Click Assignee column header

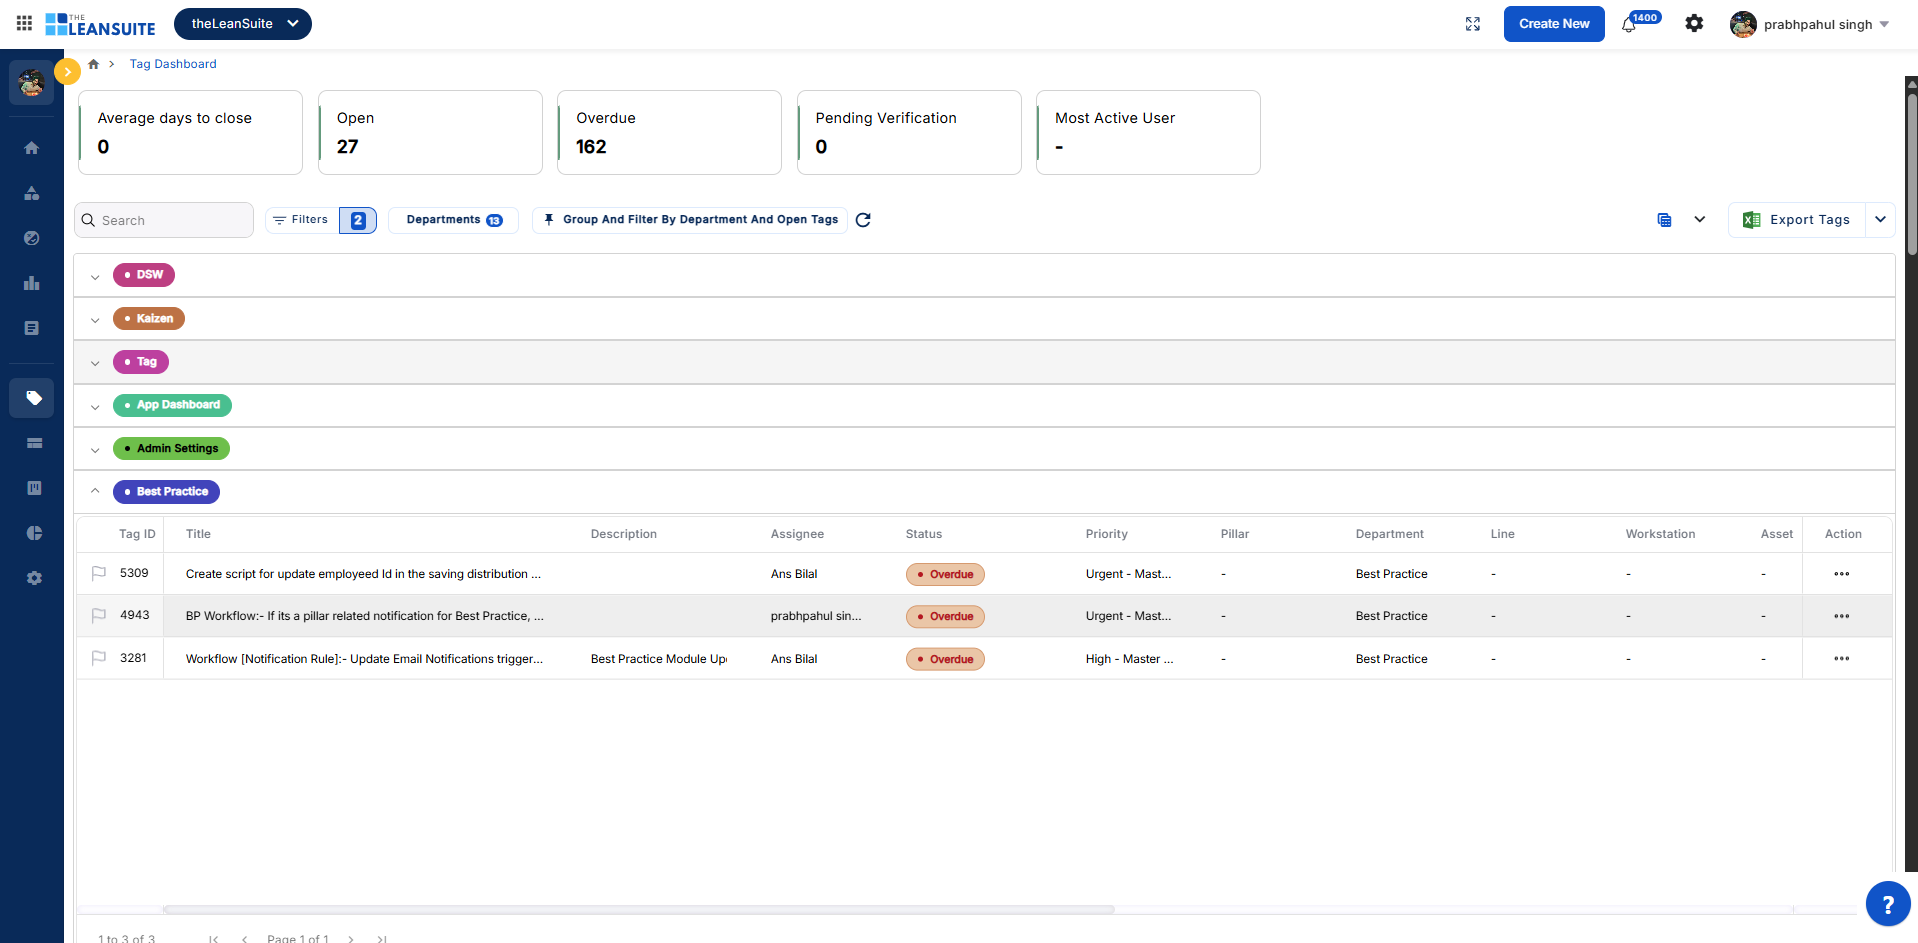point(797,534)
